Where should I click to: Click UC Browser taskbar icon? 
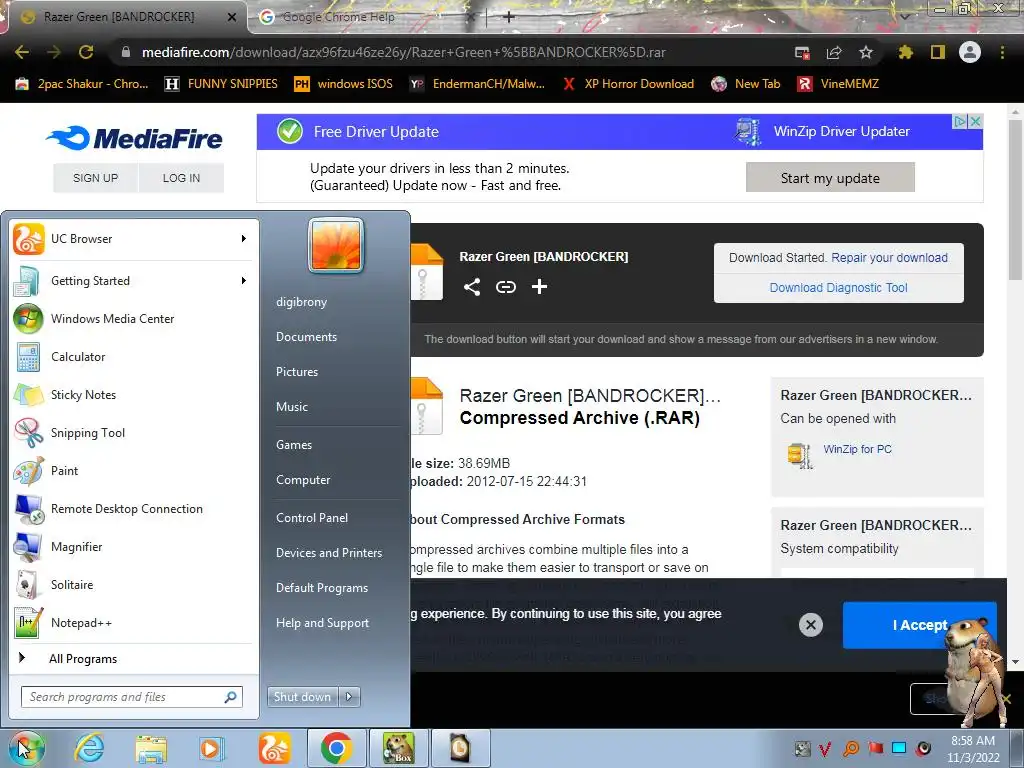point(275,748)
